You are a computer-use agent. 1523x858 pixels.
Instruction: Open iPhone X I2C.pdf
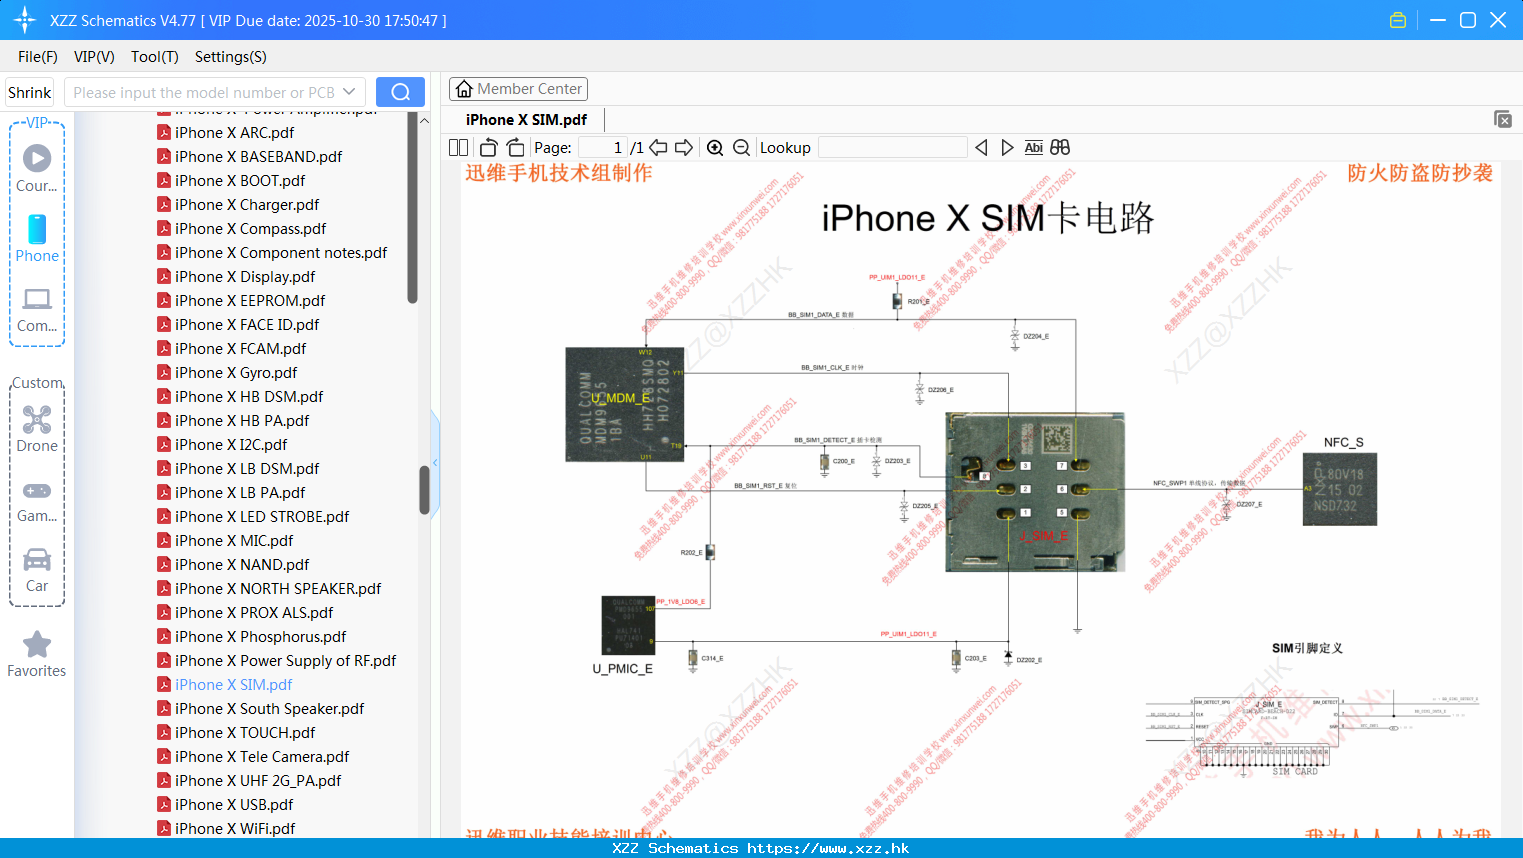coord(231,444)
